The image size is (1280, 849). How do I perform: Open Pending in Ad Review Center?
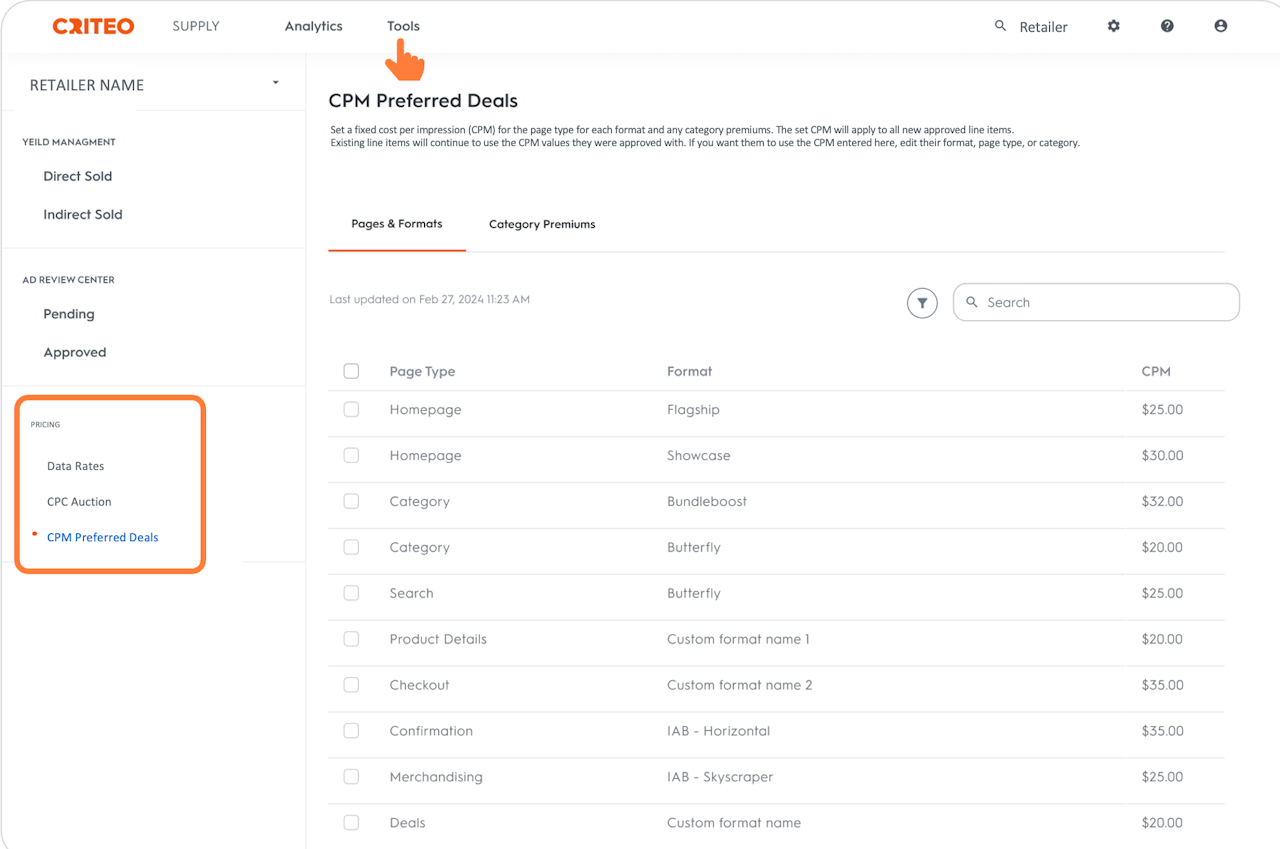(x=69, y=314)
